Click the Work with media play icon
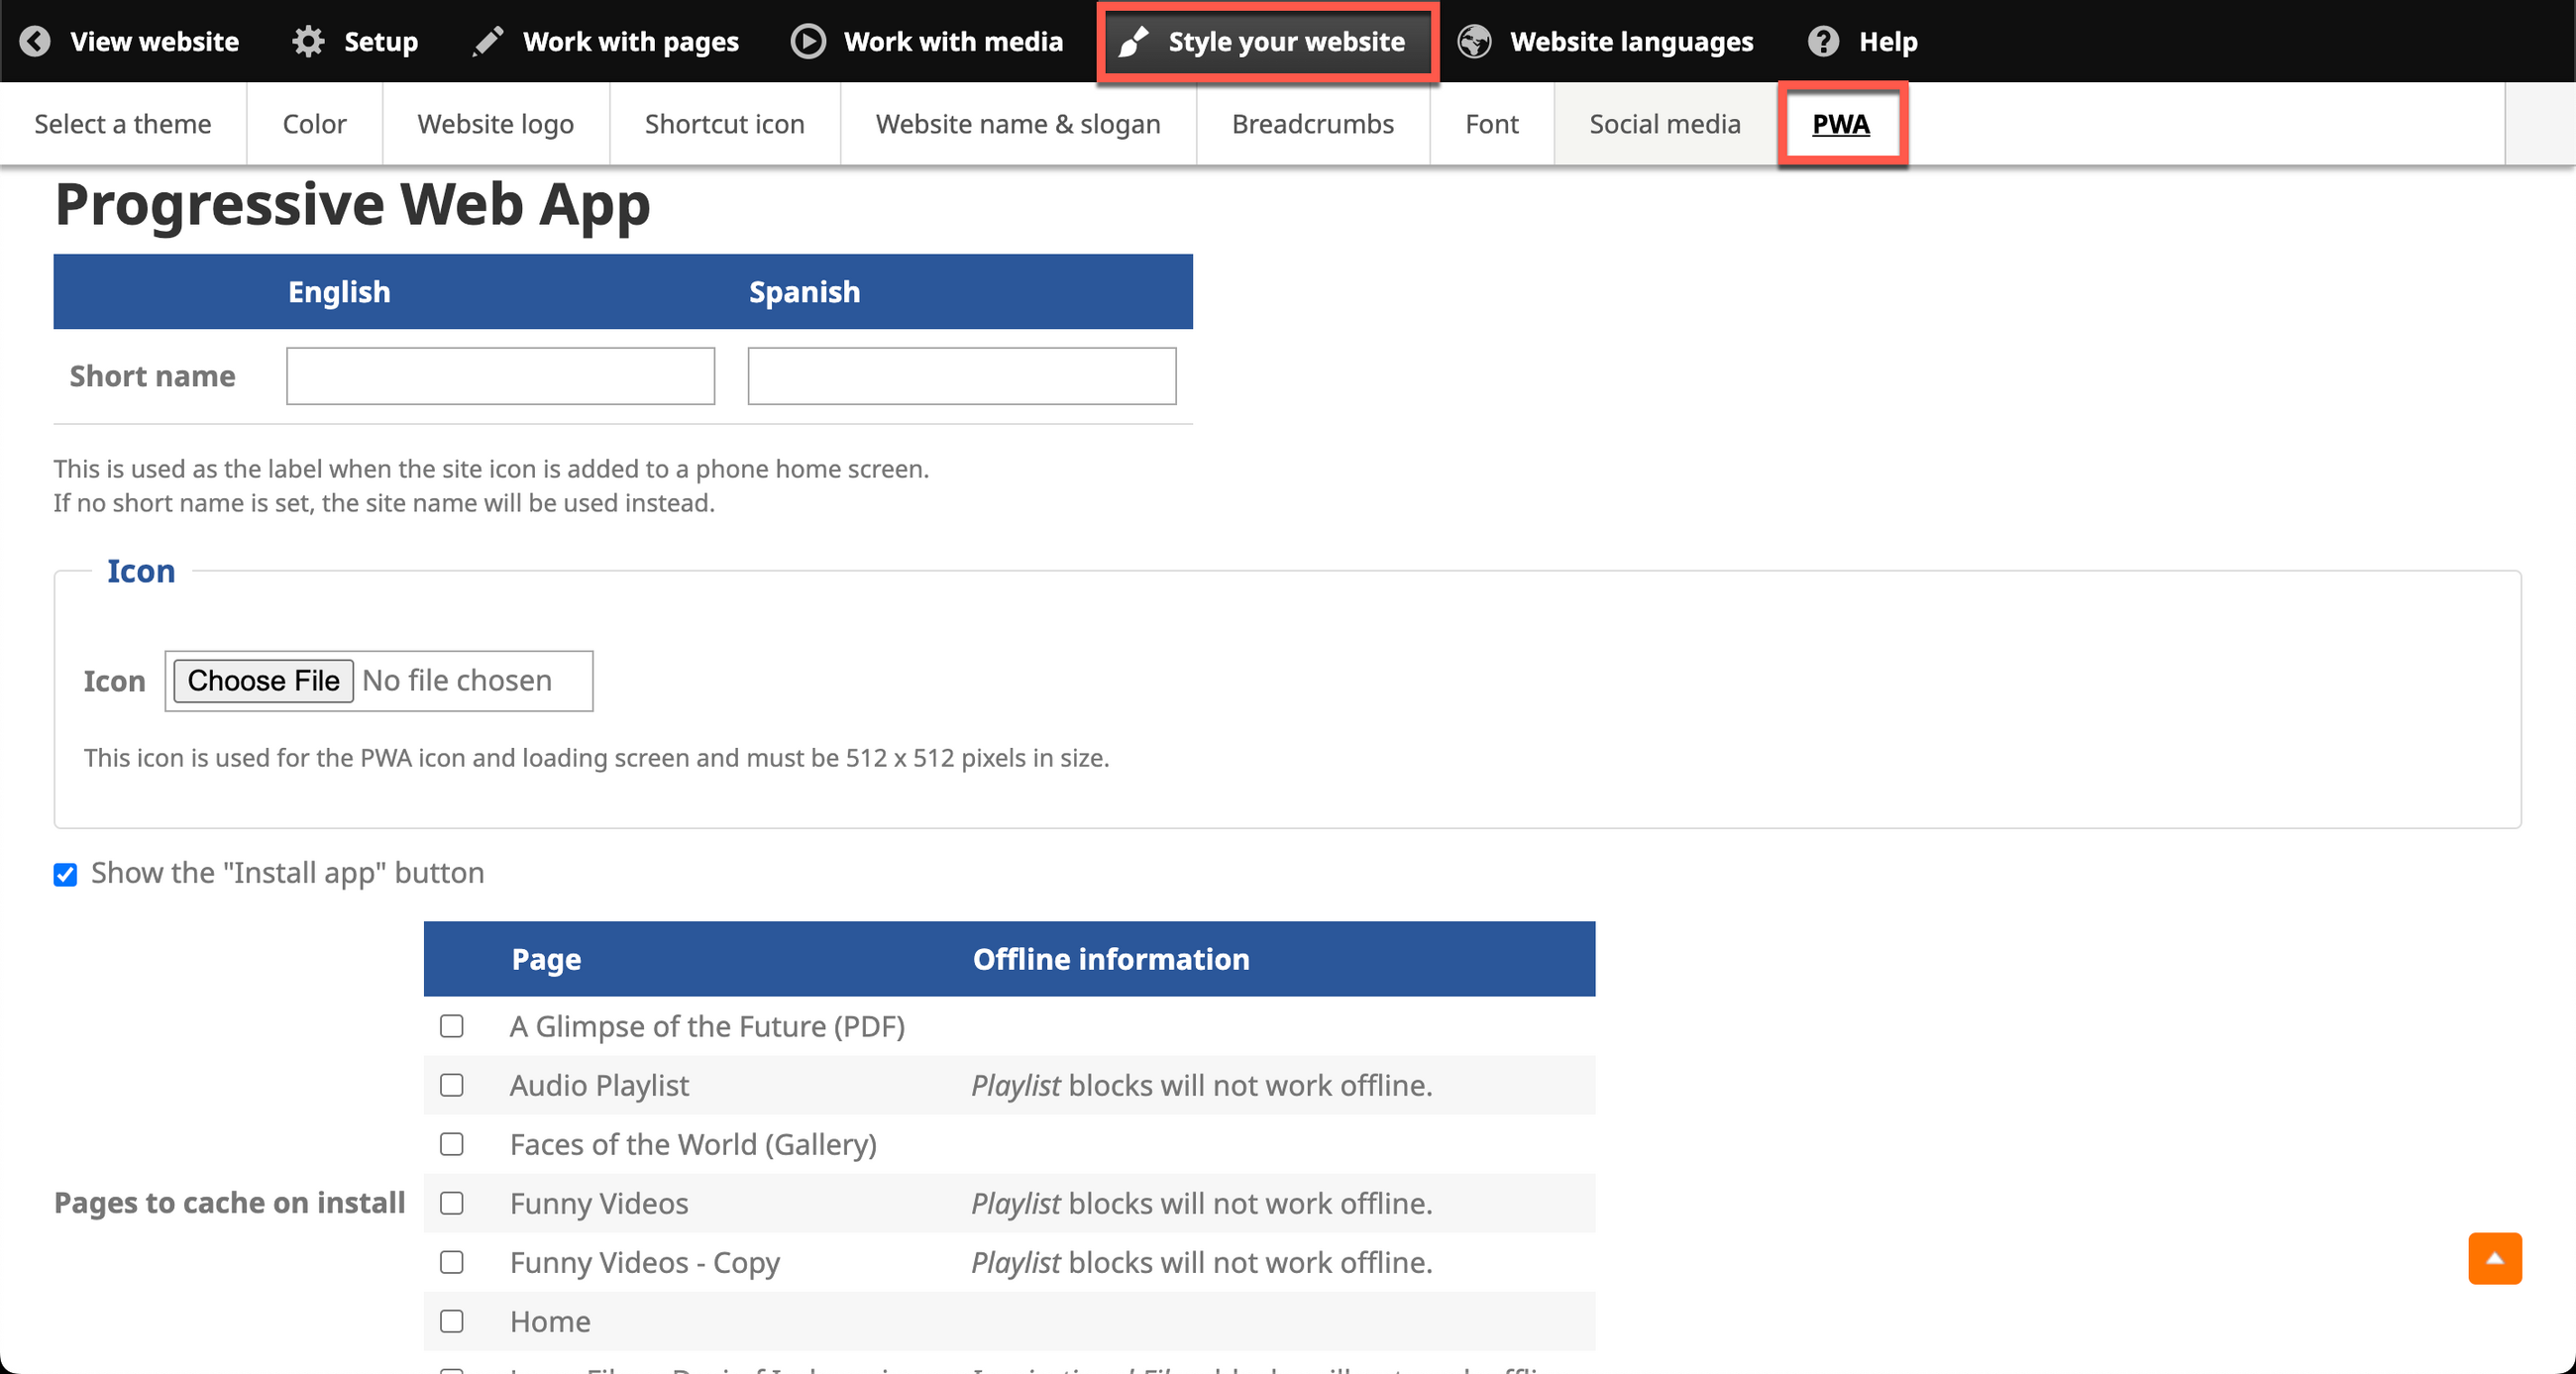Image resolution: width=2576 pixels, height=1374 pixels. click(x=808, y=41)
